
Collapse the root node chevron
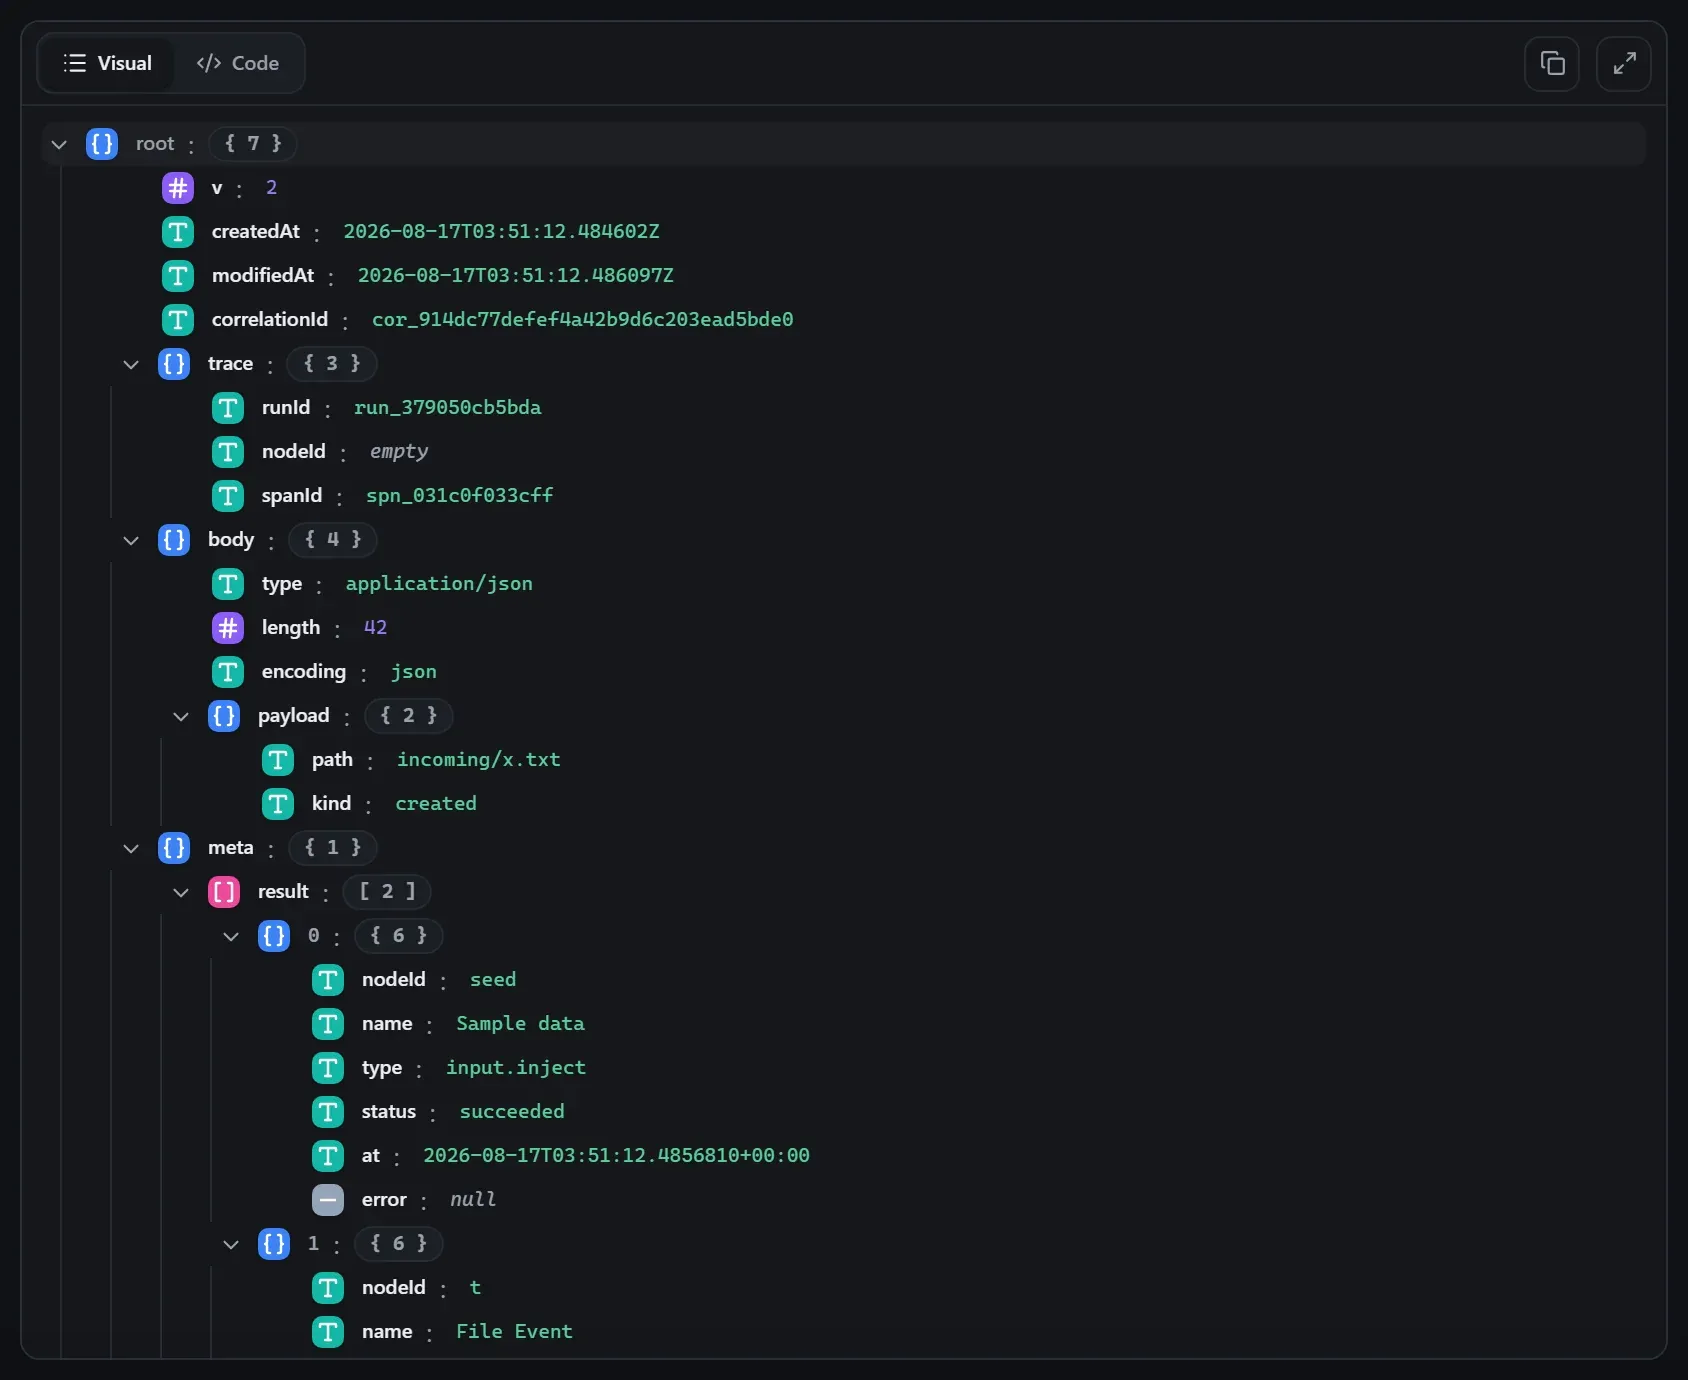[59, 144]
